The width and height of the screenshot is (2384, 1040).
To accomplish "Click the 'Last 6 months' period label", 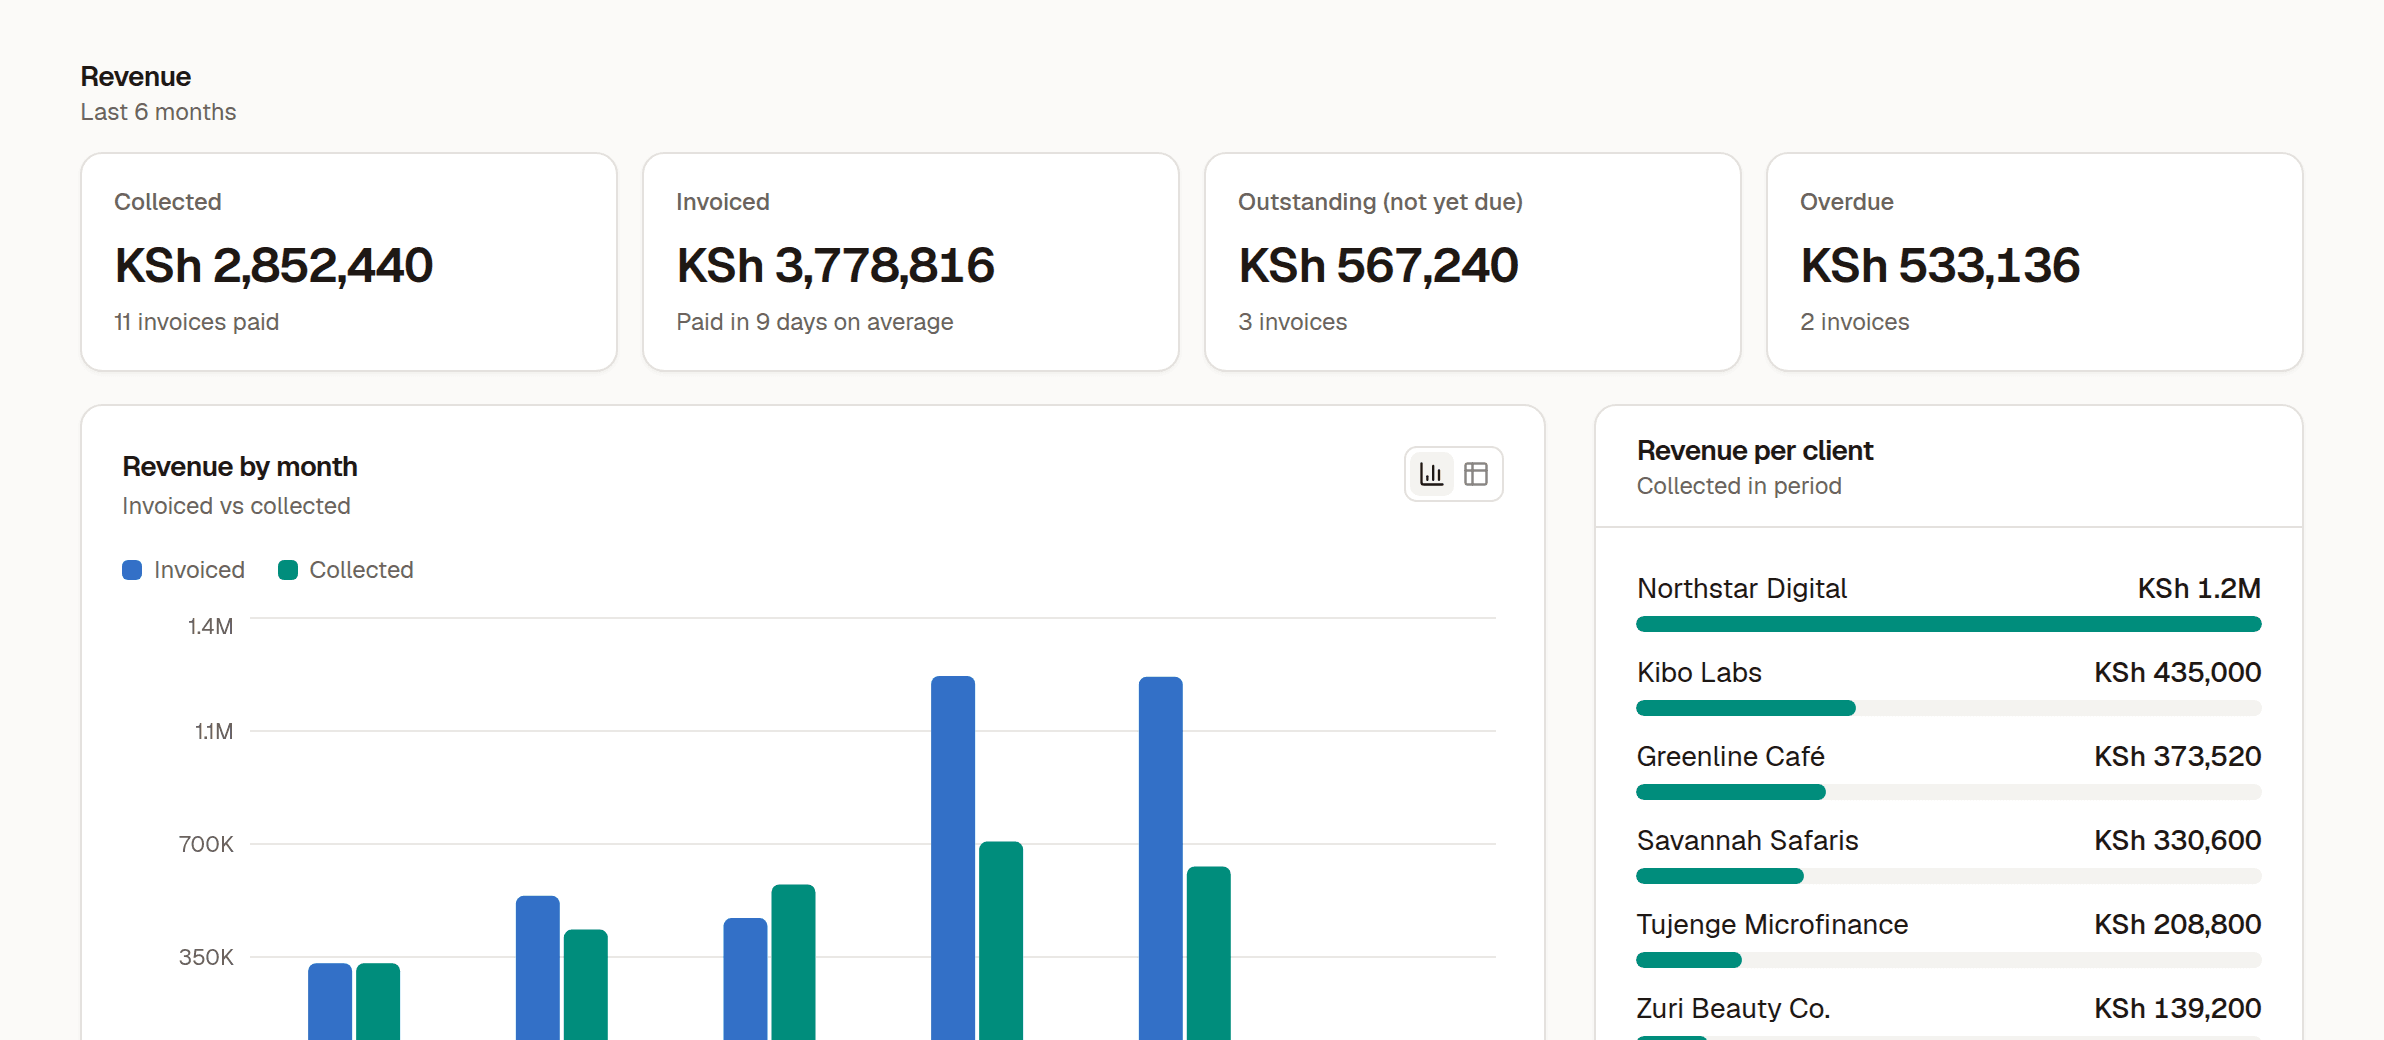I will tap(158, 112).
